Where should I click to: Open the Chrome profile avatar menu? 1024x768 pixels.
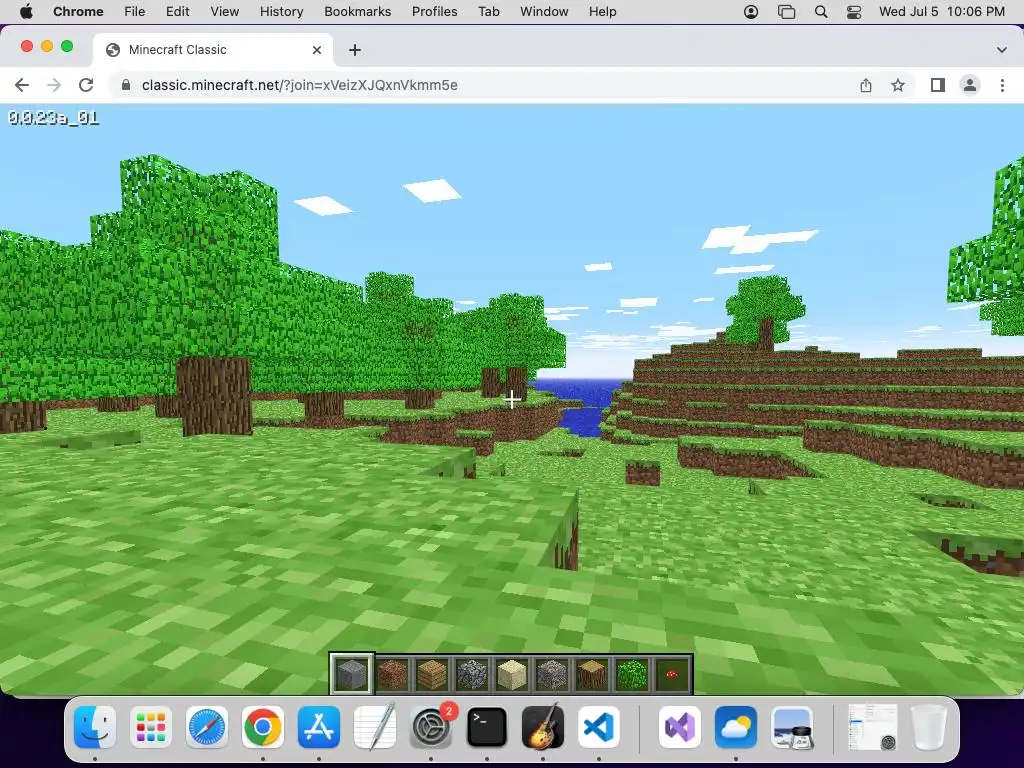(970, 85)
